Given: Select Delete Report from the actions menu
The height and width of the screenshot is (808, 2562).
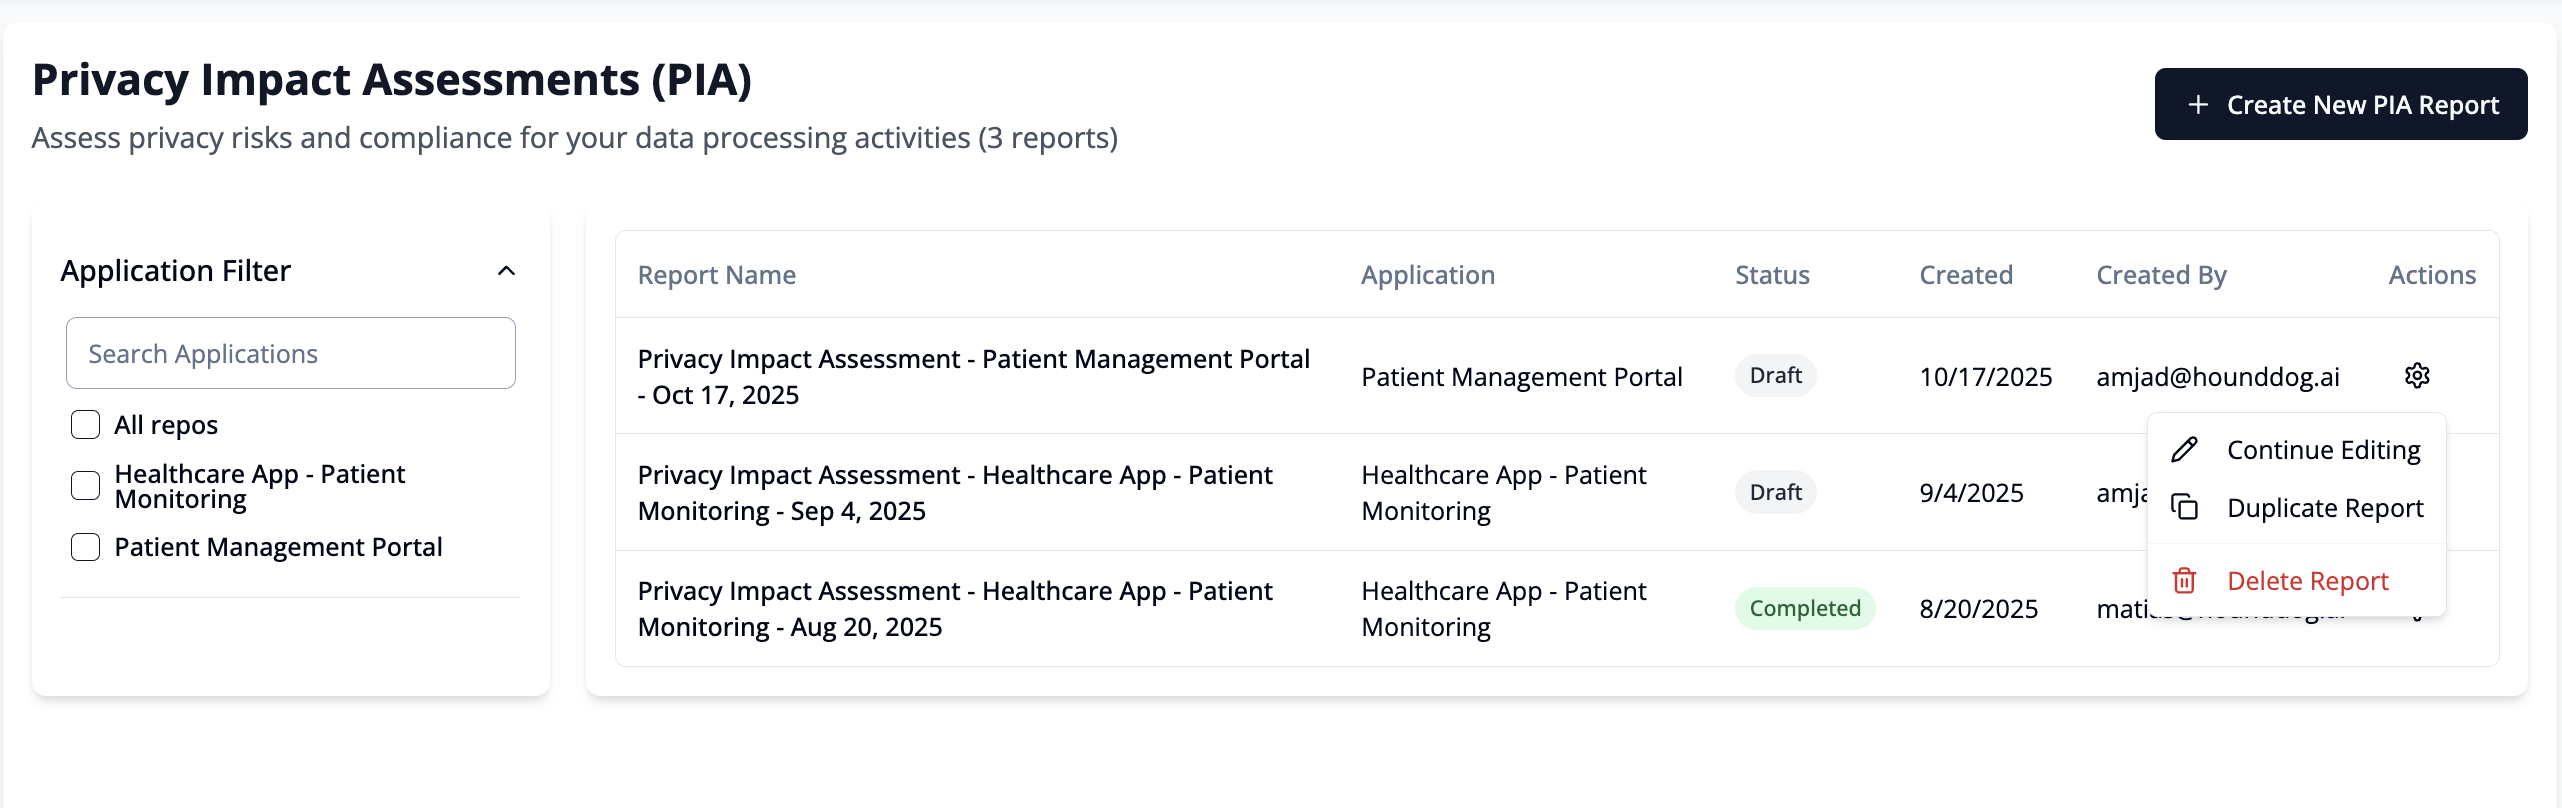Looking at the screenshot, I should tap(2307, 581).
